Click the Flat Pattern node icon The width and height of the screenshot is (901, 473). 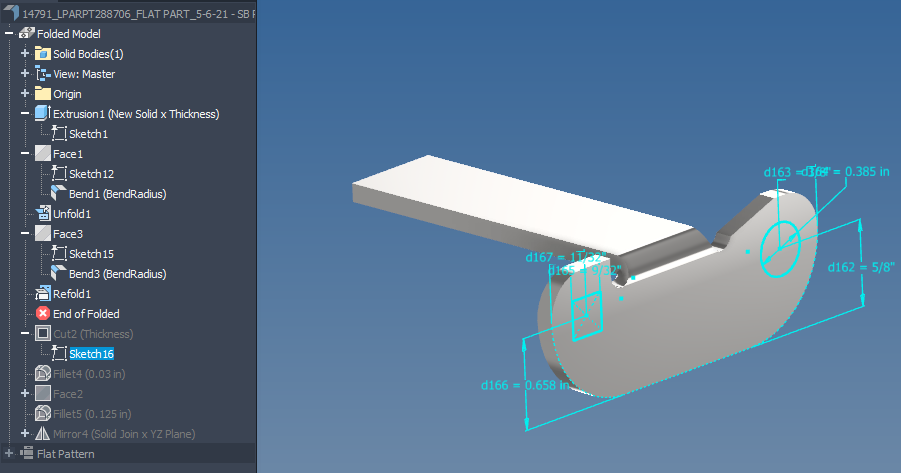[26, 453]
